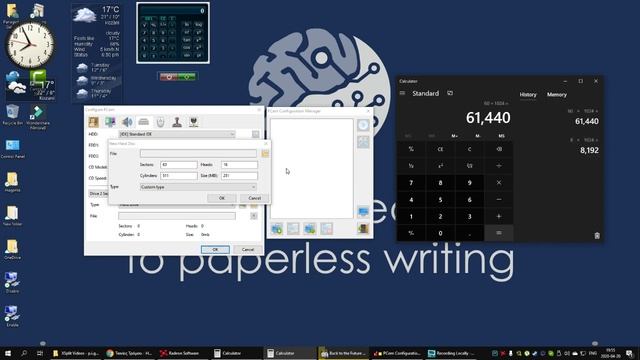
Task: Open the Mouse tab in Configure PCem
Action: pos(160,122)
